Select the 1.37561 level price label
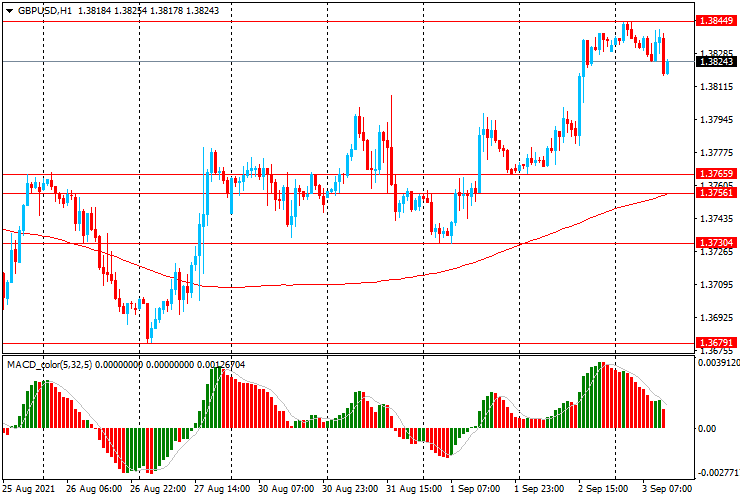Image resolution: width=740 pixels, height=500 pixels. [716, 193]
